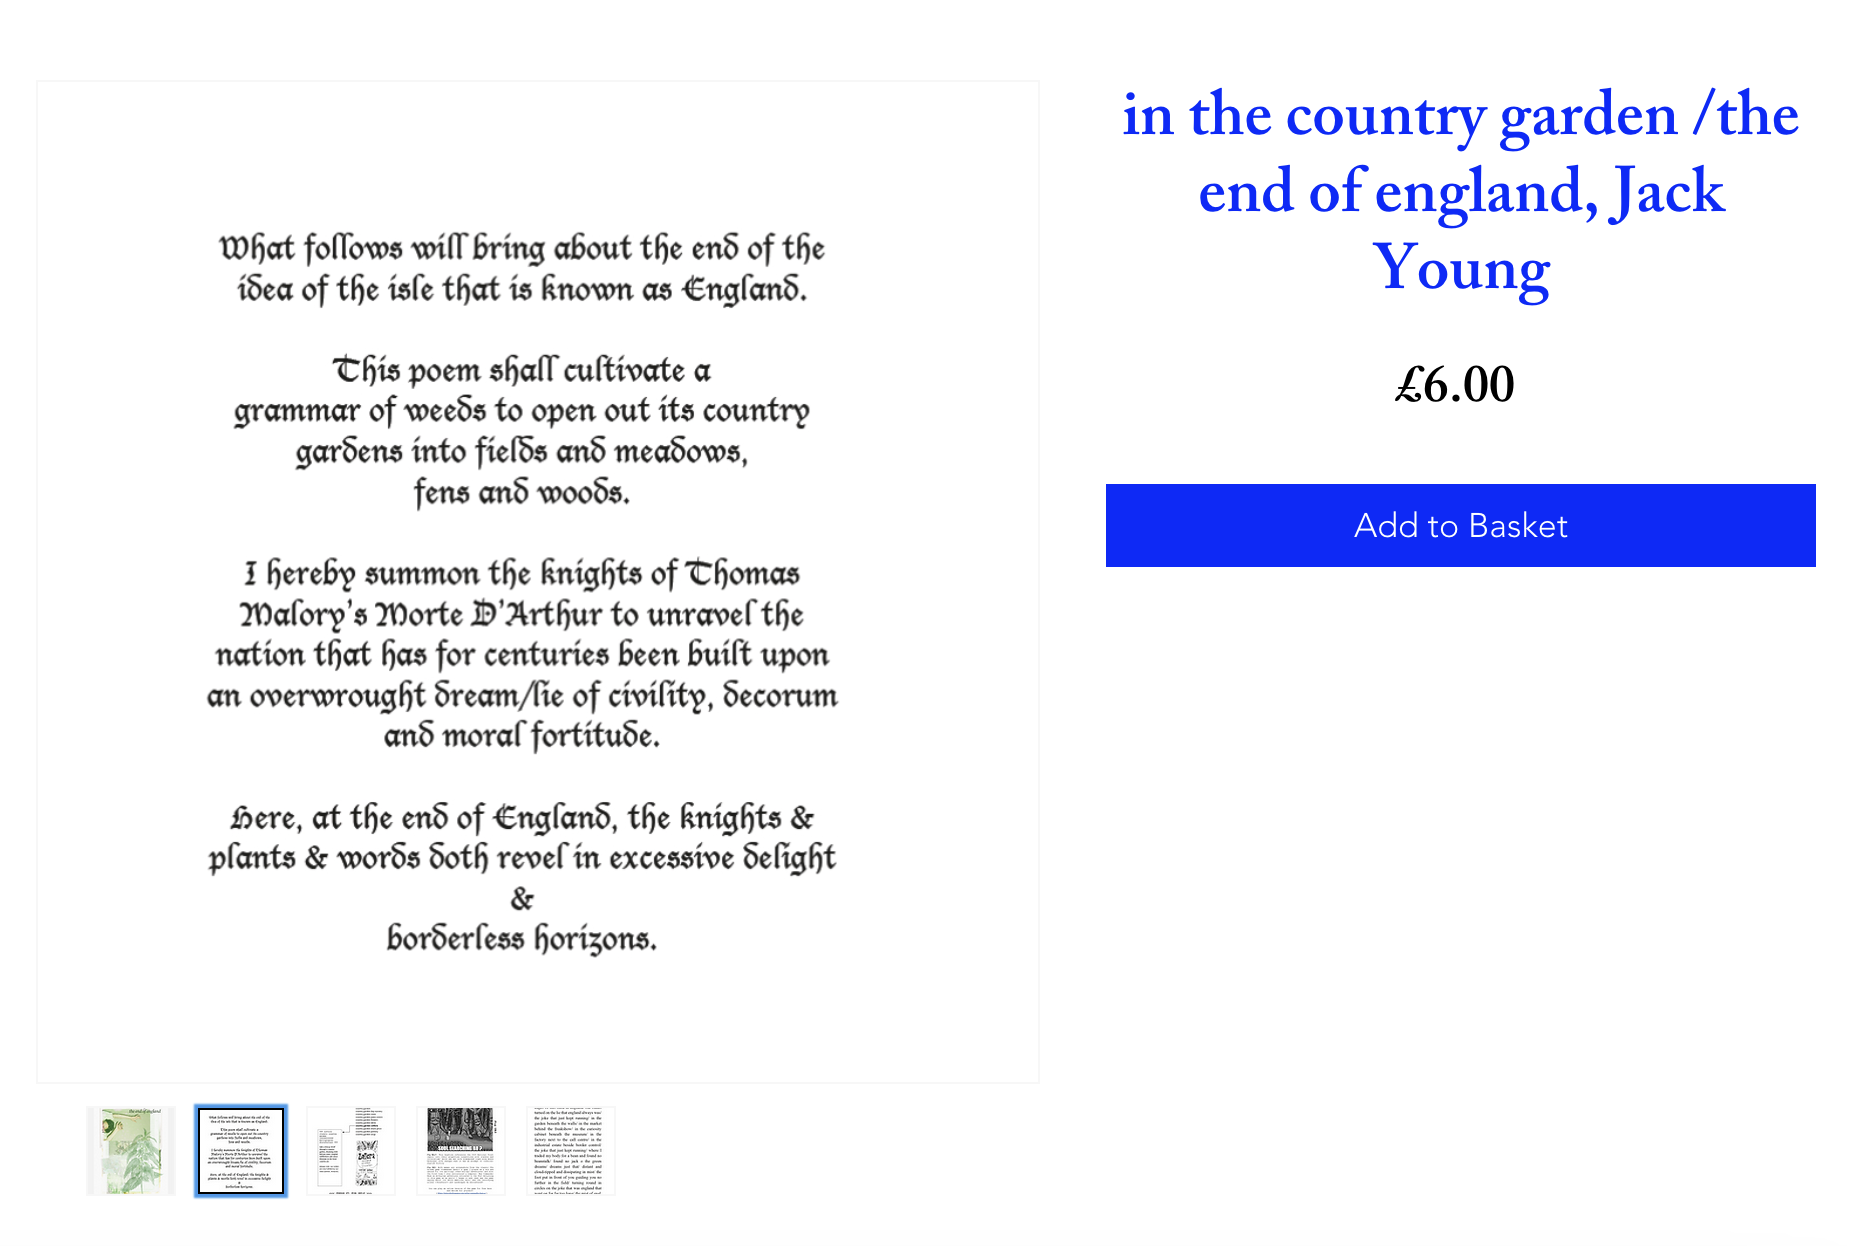Click the lone ampersand in the poem

click(522, 899)
